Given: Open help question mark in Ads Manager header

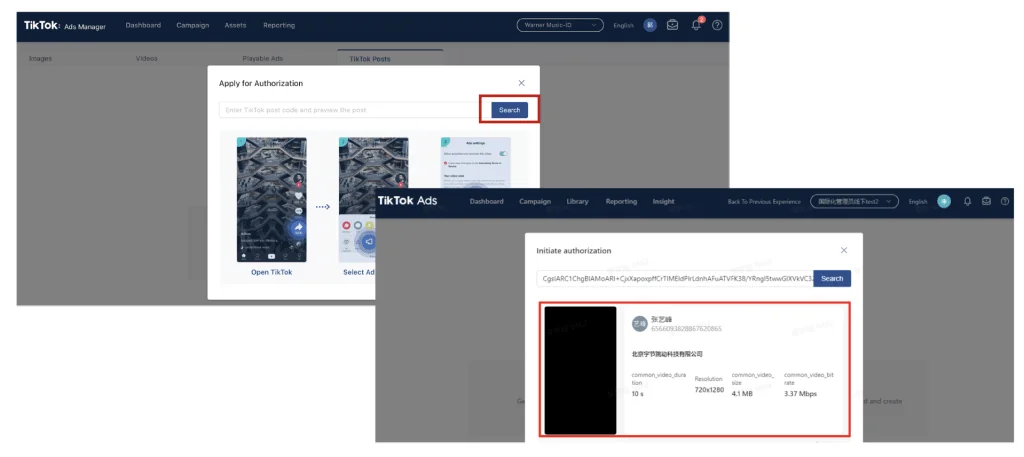Looking at the screenshot, I should (717, 25).
